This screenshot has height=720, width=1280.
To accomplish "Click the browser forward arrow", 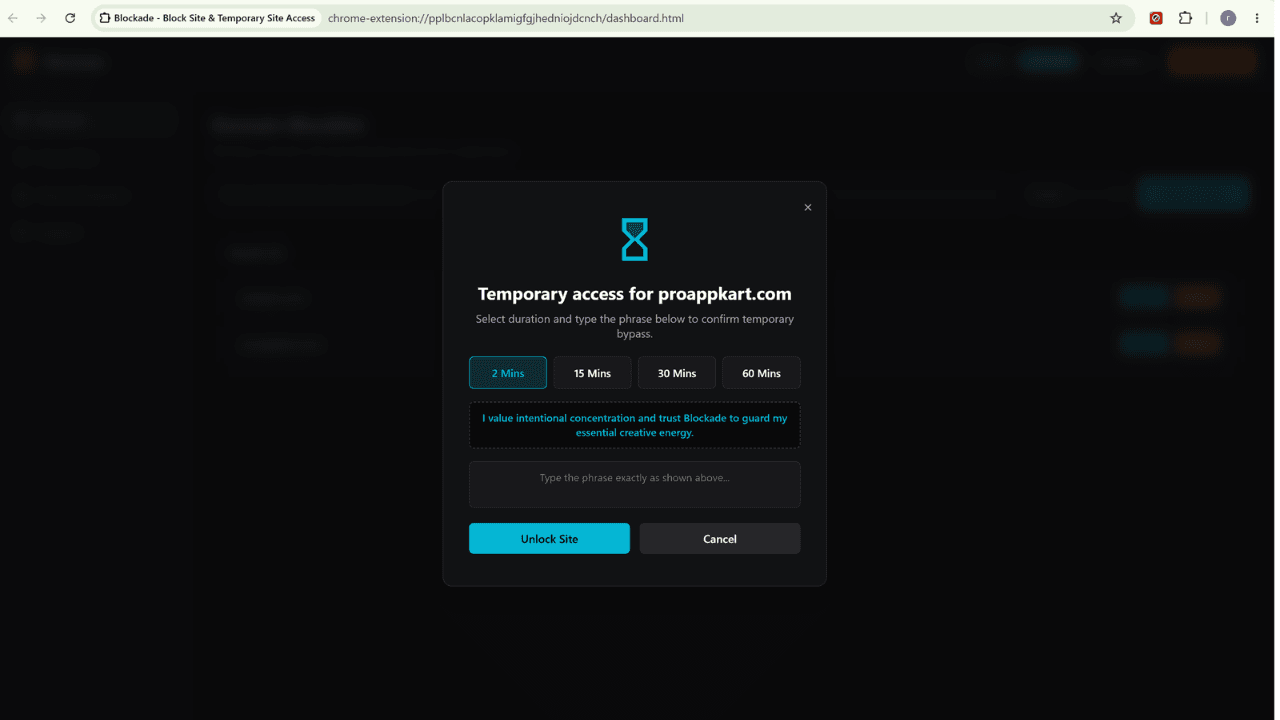I will pyautogui.click(x=42, y=18).
